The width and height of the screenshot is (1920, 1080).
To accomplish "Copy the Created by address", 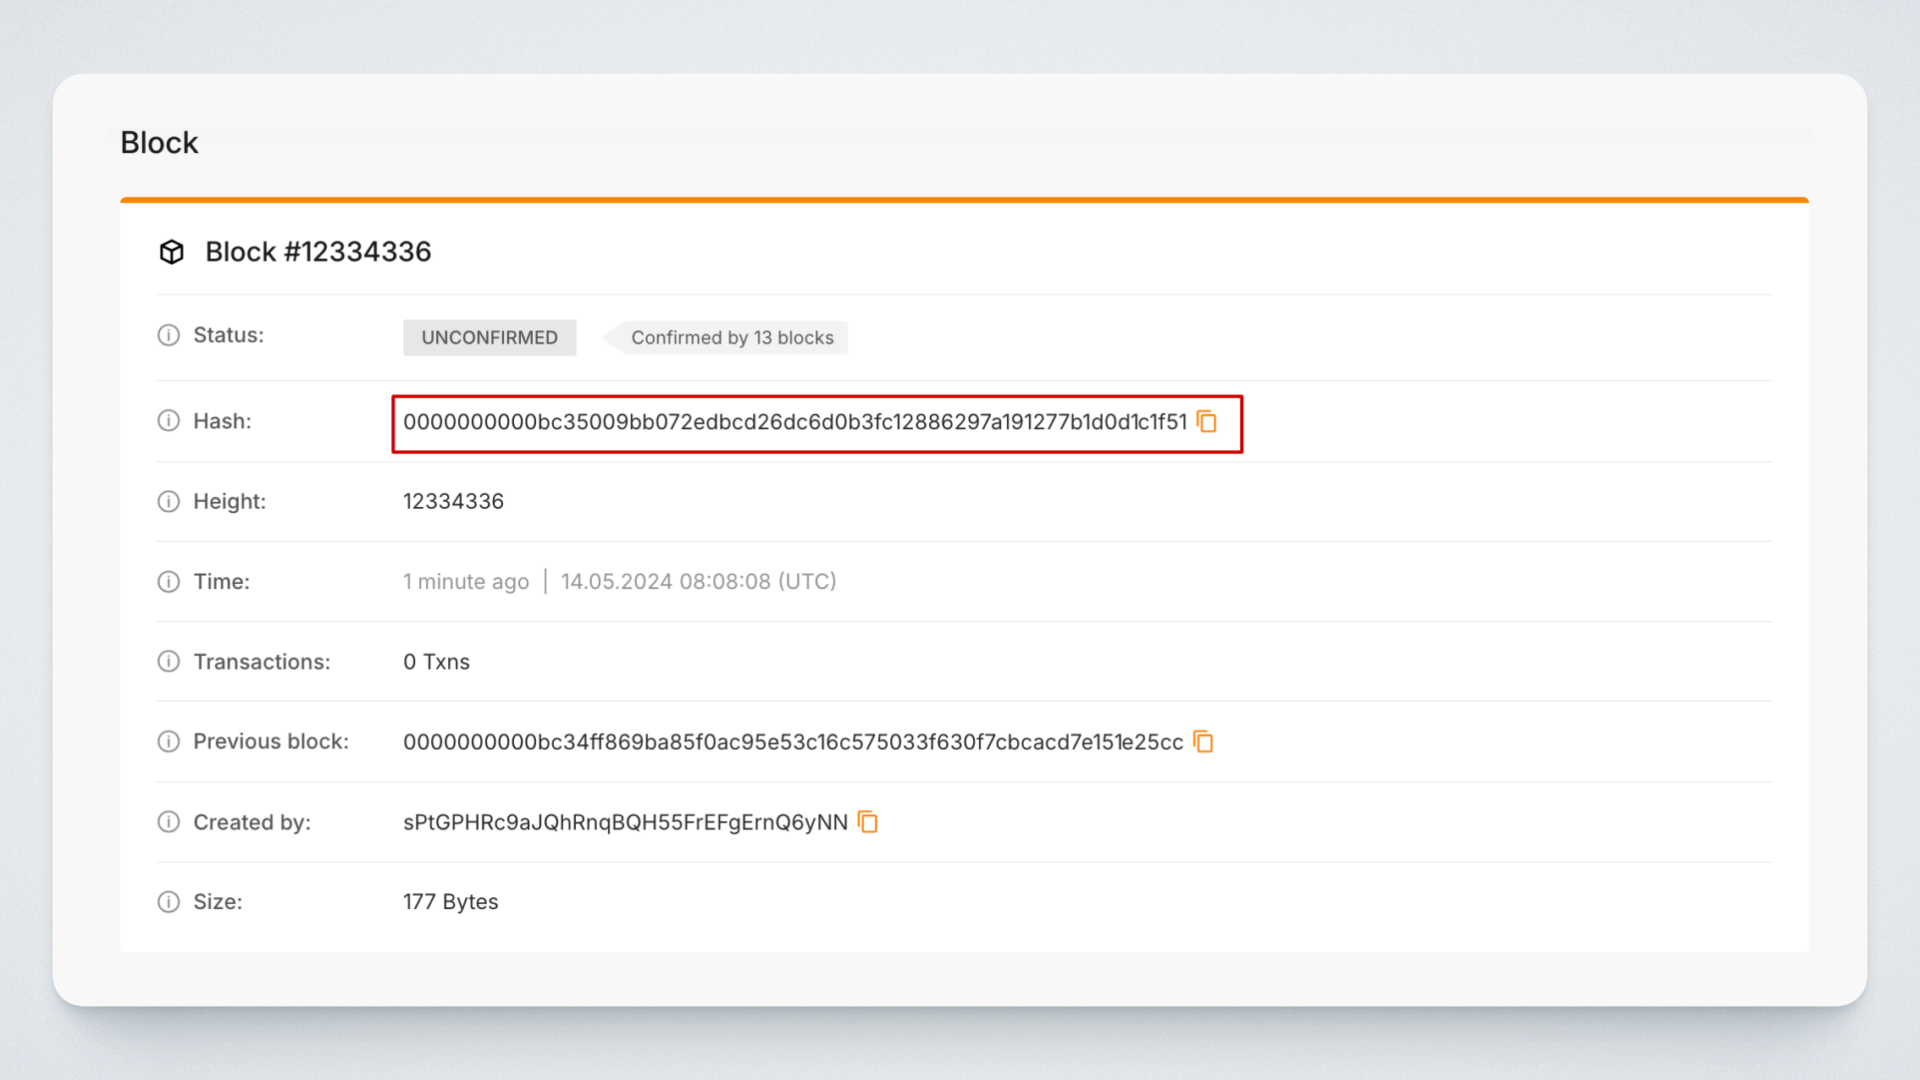I will [868, 822].
